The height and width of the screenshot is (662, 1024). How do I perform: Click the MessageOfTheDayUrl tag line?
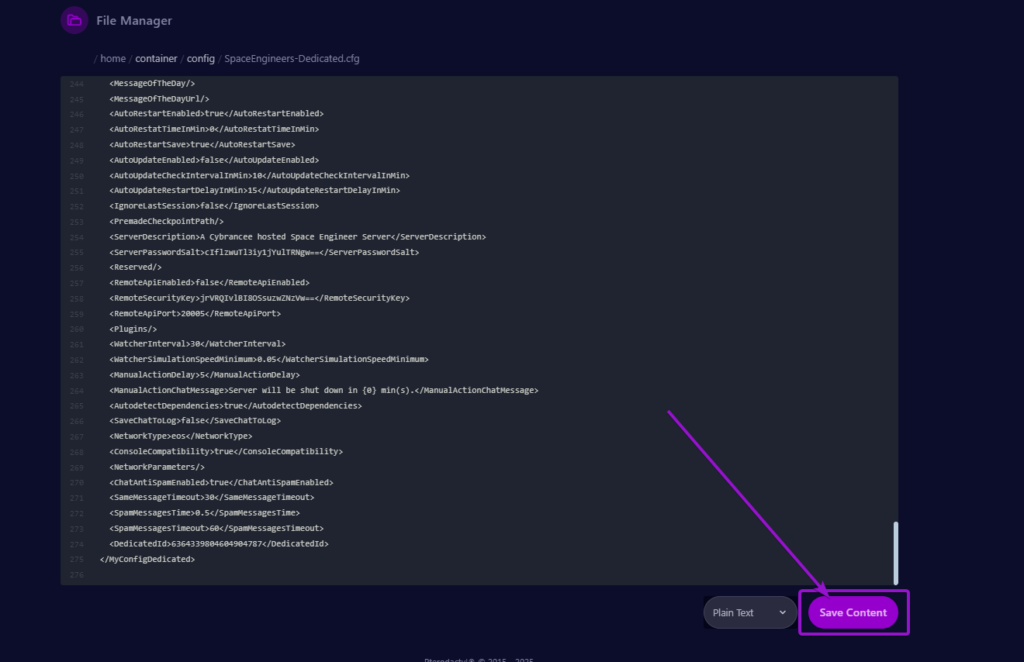pos(159,99)
